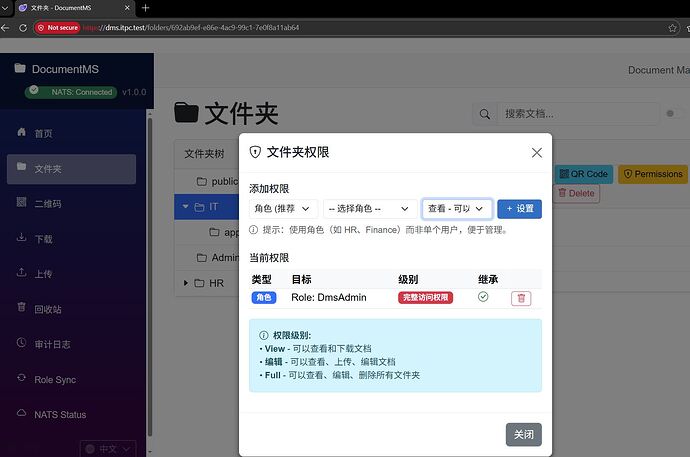The height and width of the screenshot is (457, 690).
Task: Open the 选择角色 dropdown
Action: coord(370,208)
